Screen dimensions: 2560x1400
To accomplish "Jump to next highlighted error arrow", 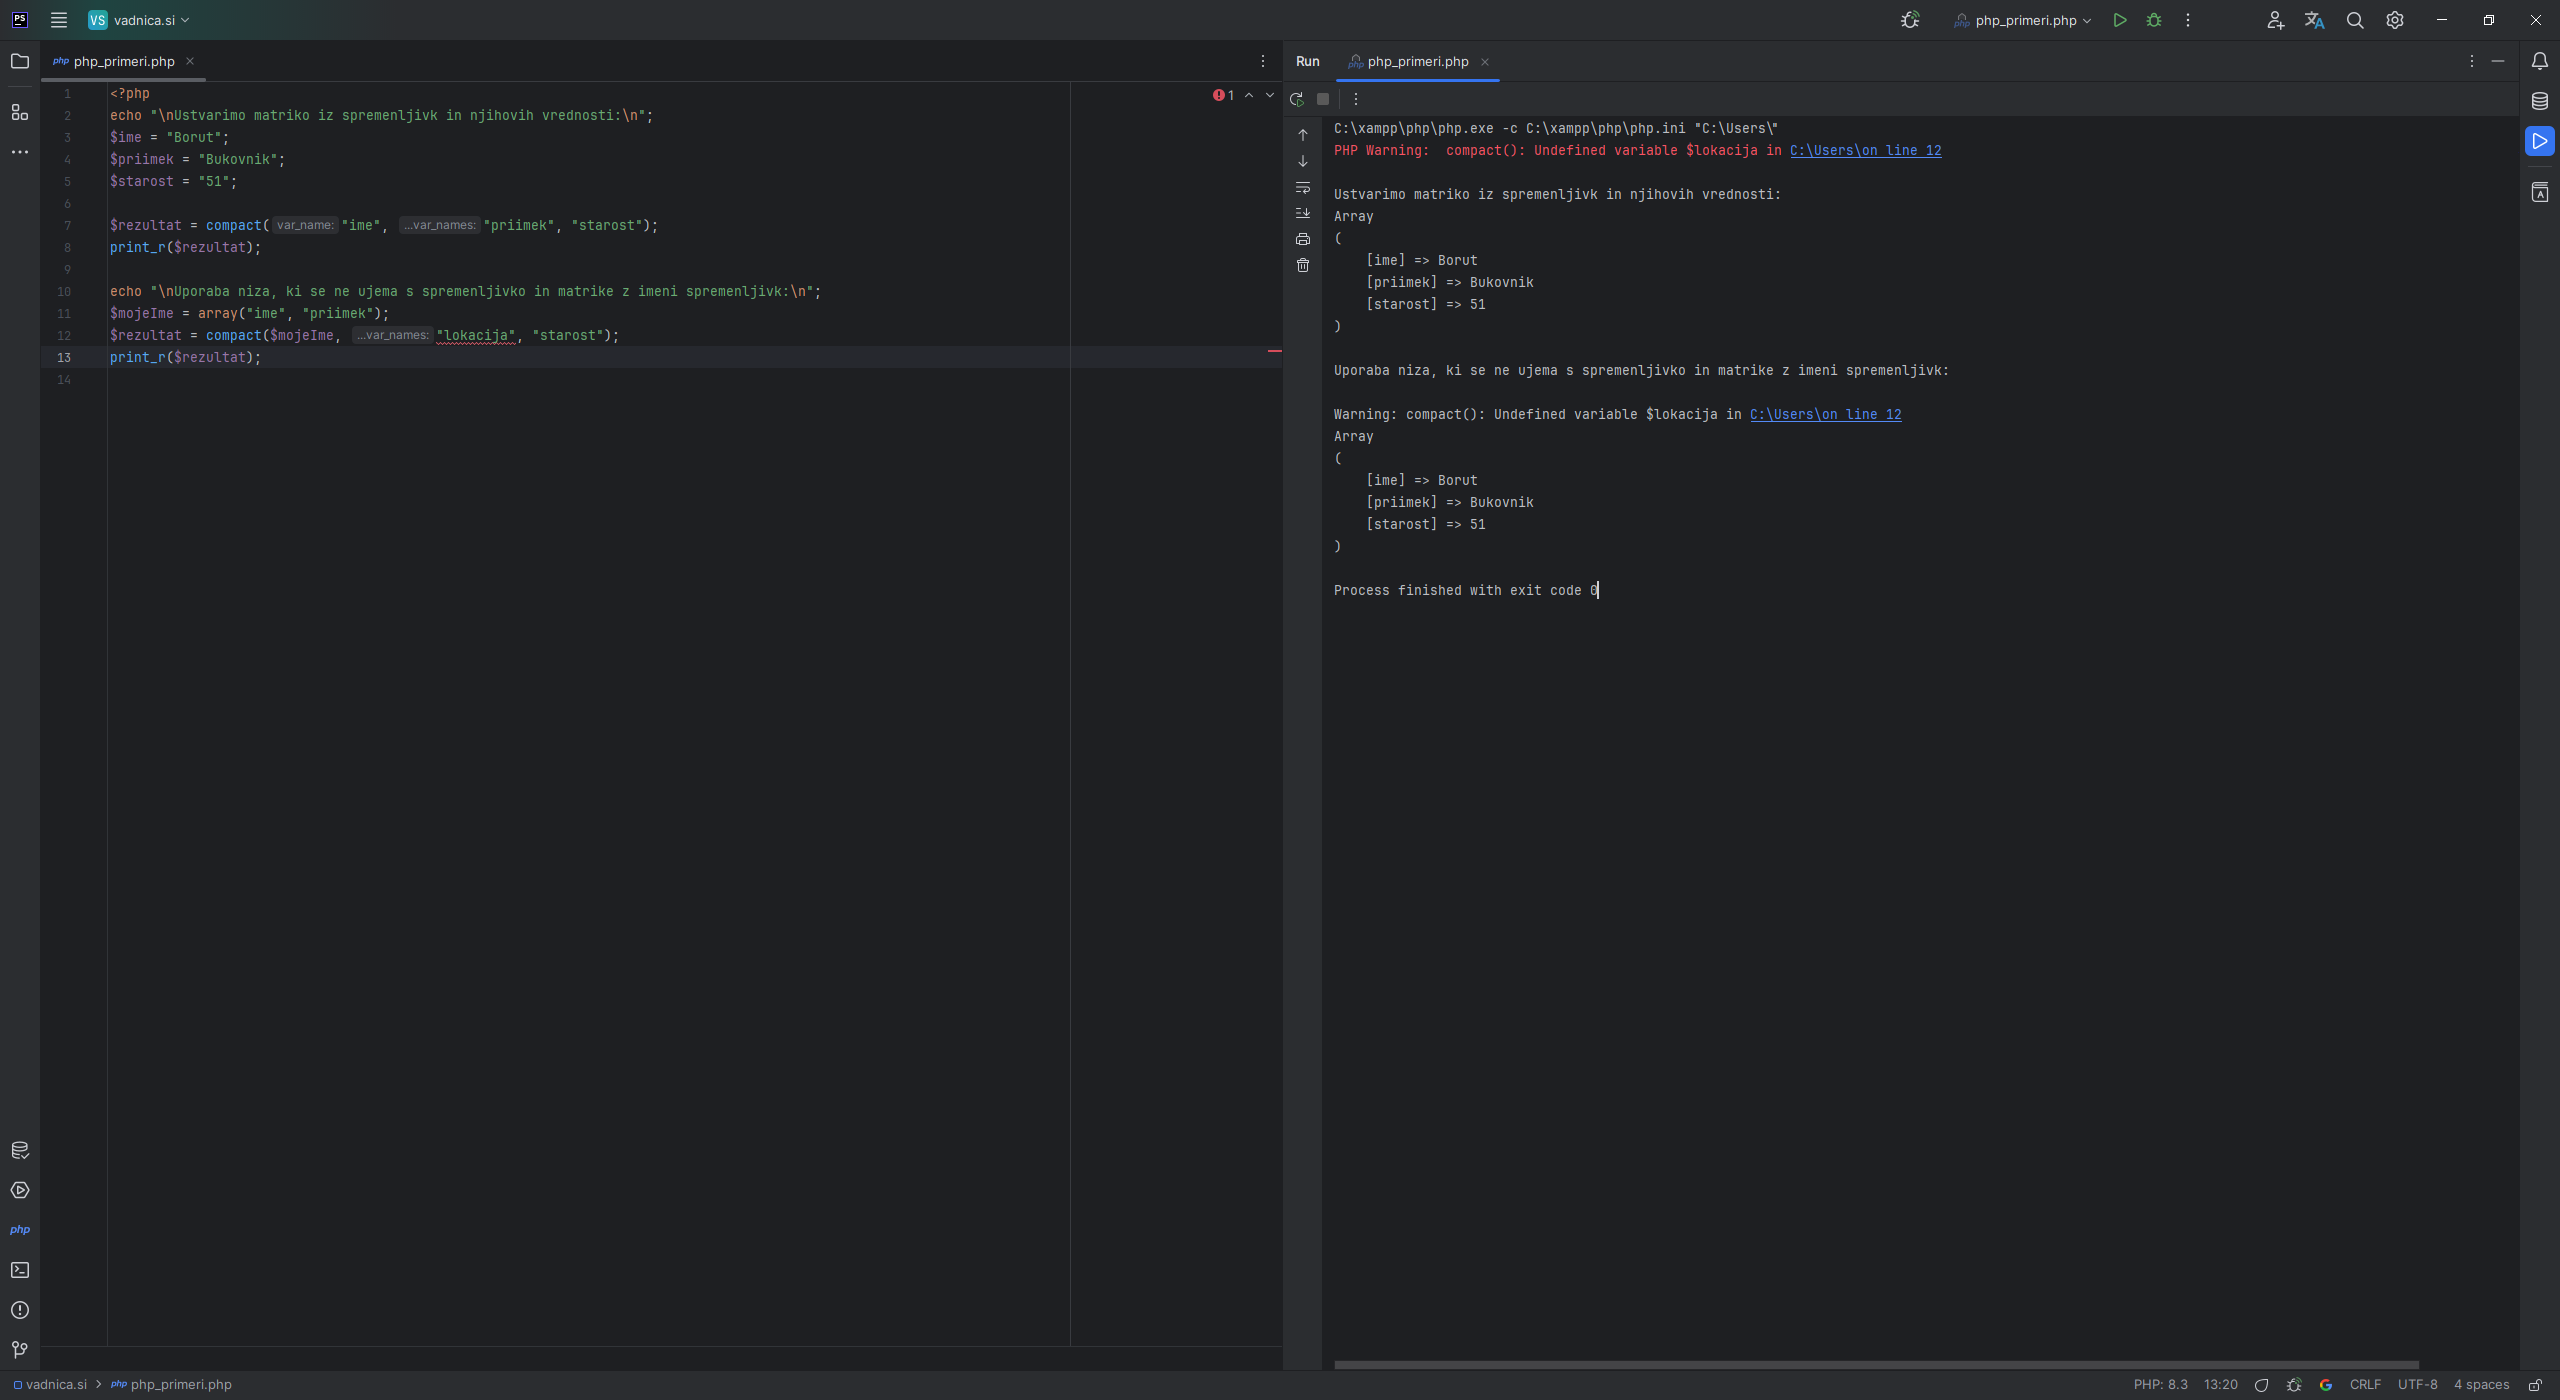I will pos(1270,95).
